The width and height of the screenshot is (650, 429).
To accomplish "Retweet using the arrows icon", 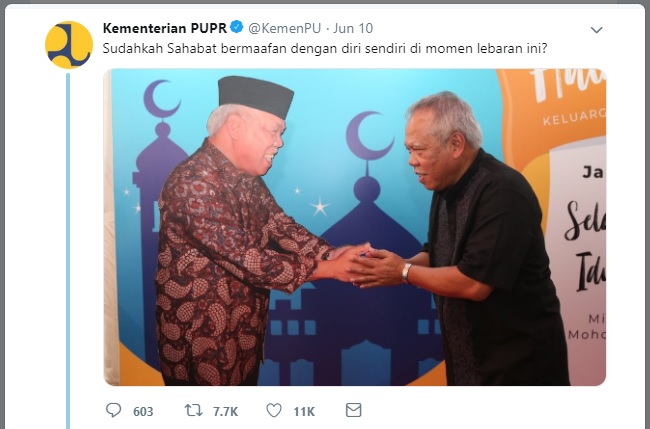I will click(x=194, y=410).
